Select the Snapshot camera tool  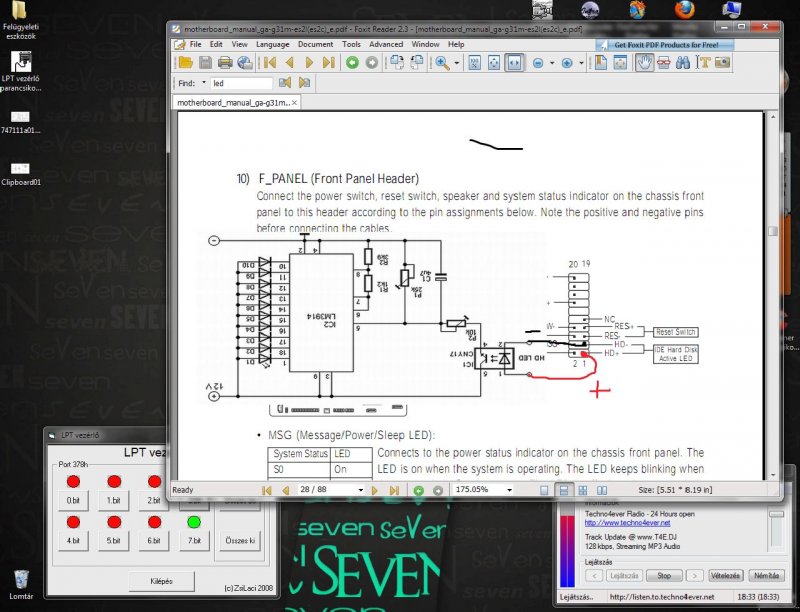tap(722, 63)
